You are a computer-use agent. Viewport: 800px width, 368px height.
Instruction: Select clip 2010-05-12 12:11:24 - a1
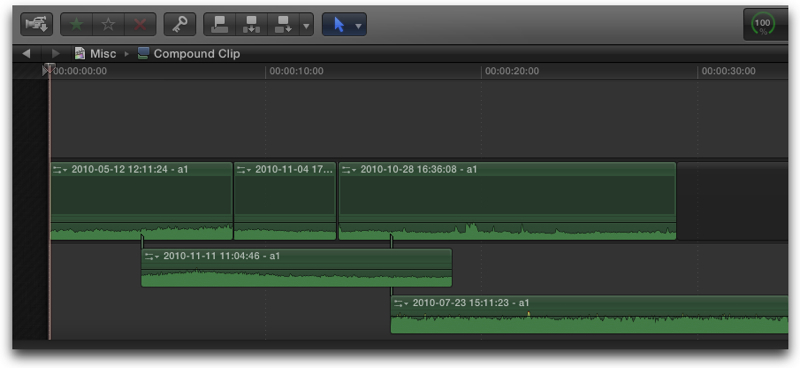(x=141, y=201)
